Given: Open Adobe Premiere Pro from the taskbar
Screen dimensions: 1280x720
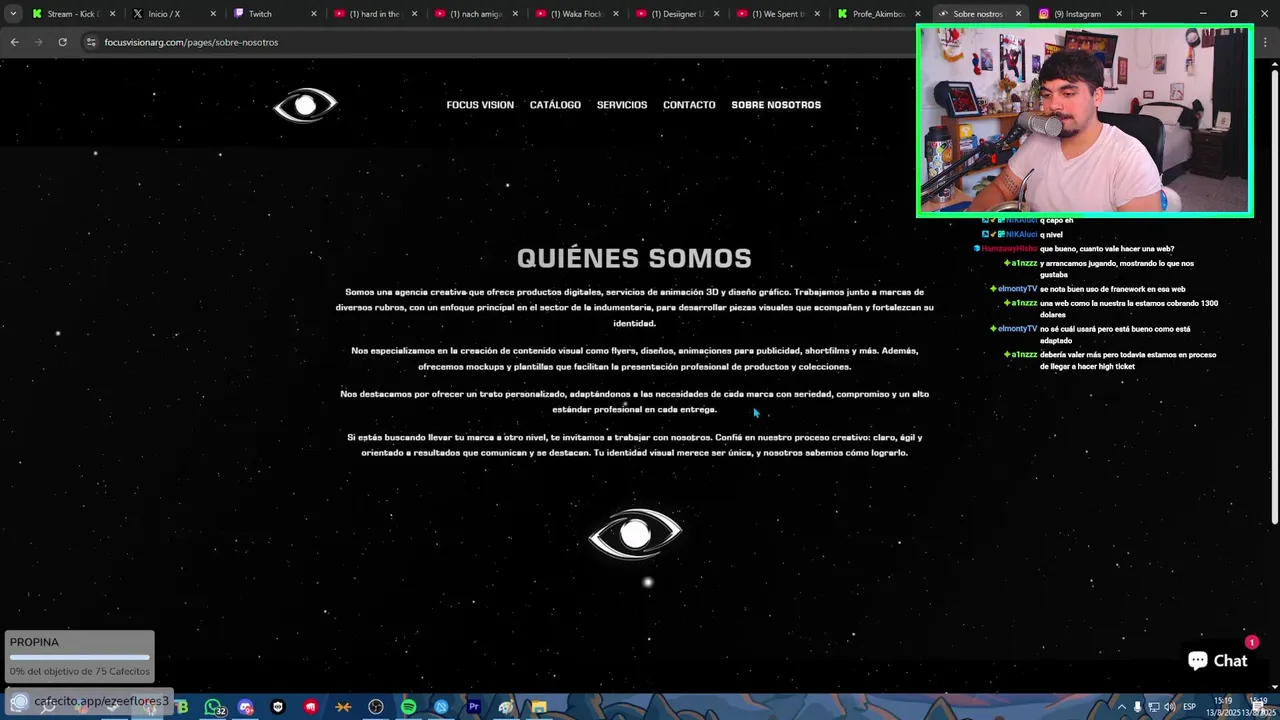Looking at the screenshot, I should 474,707.
